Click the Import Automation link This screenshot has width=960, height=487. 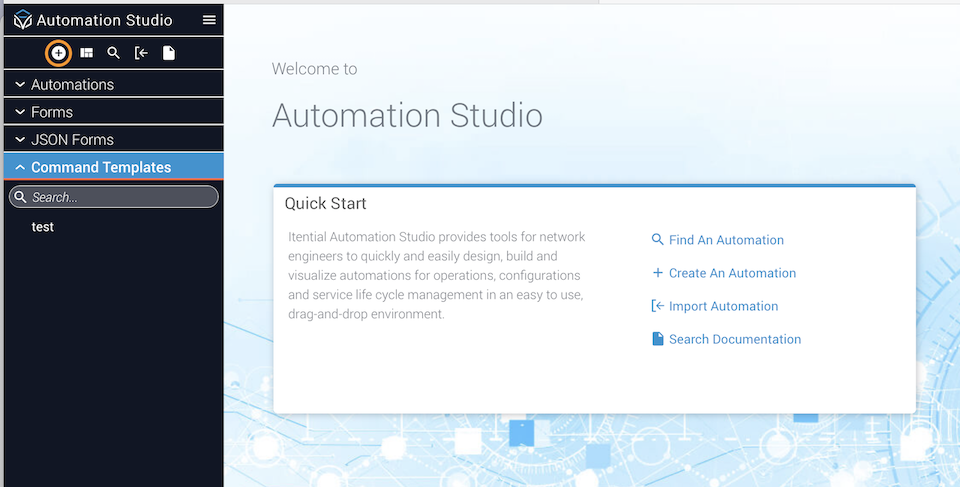point(714,306)
